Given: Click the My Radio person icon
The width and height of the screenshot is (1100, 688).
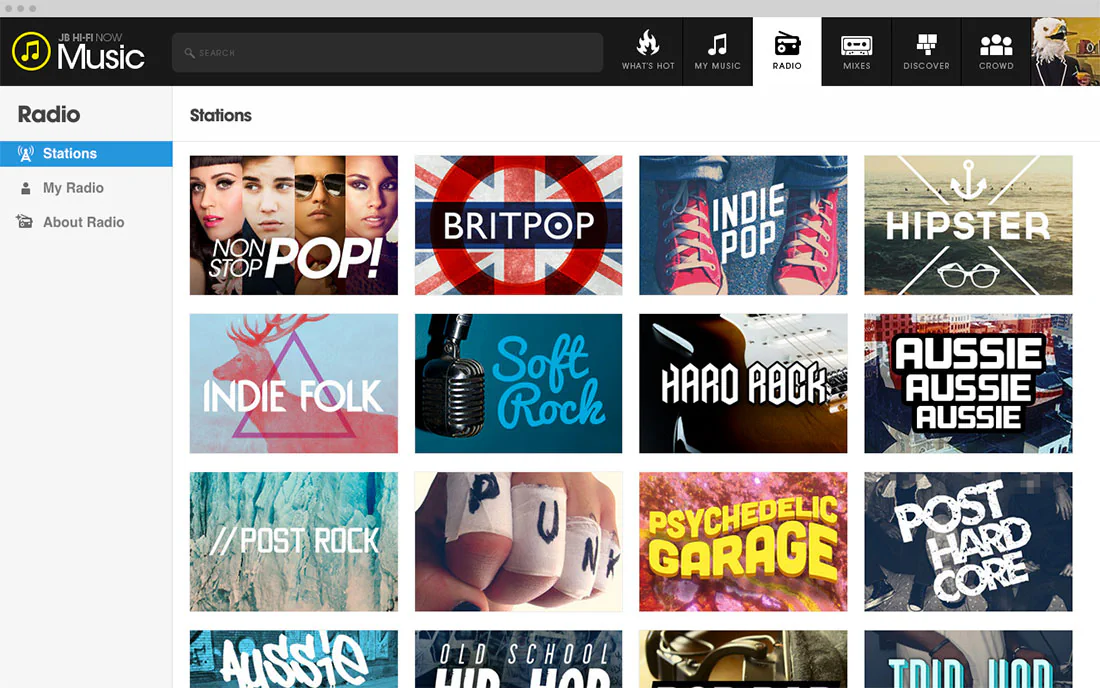Looking at the screenshot, I should tap(26, 188).
